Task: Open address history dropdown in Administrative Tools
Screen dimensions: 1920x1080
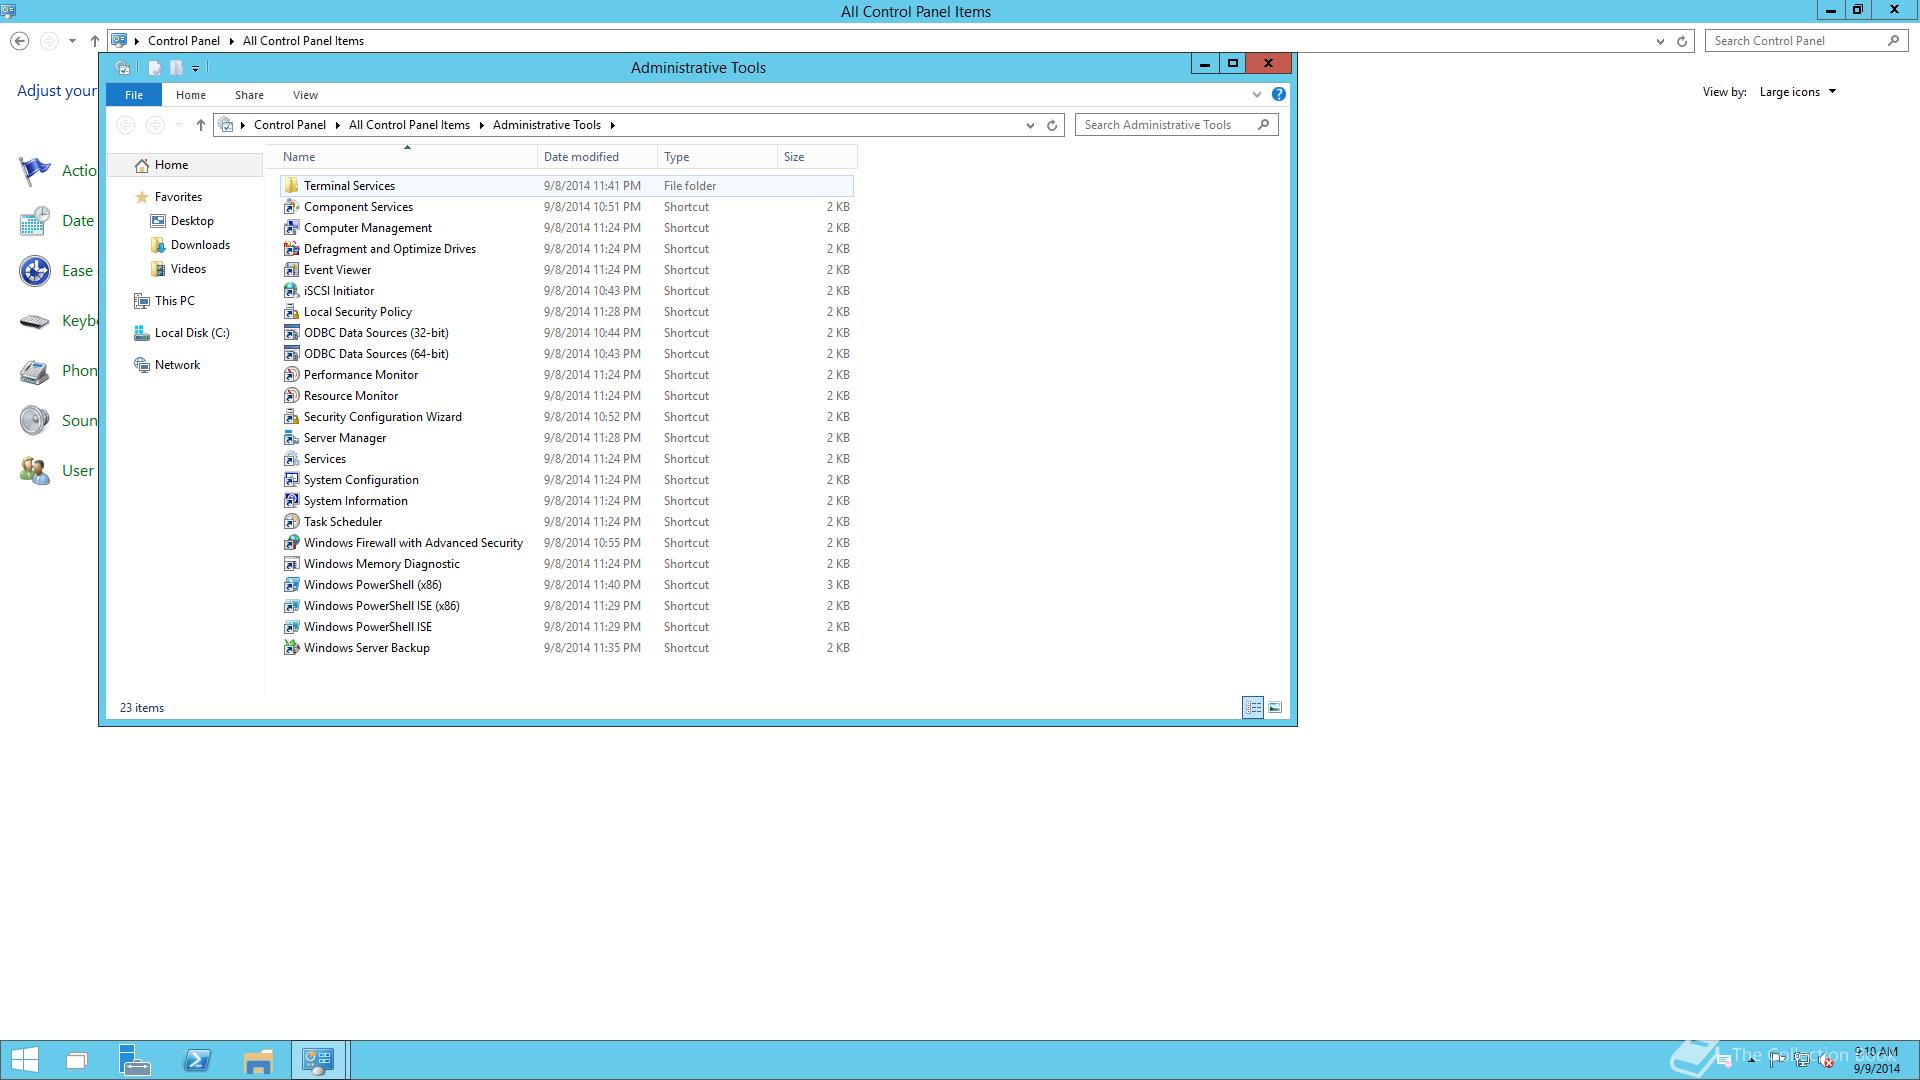Action: tap(1030, 125)
